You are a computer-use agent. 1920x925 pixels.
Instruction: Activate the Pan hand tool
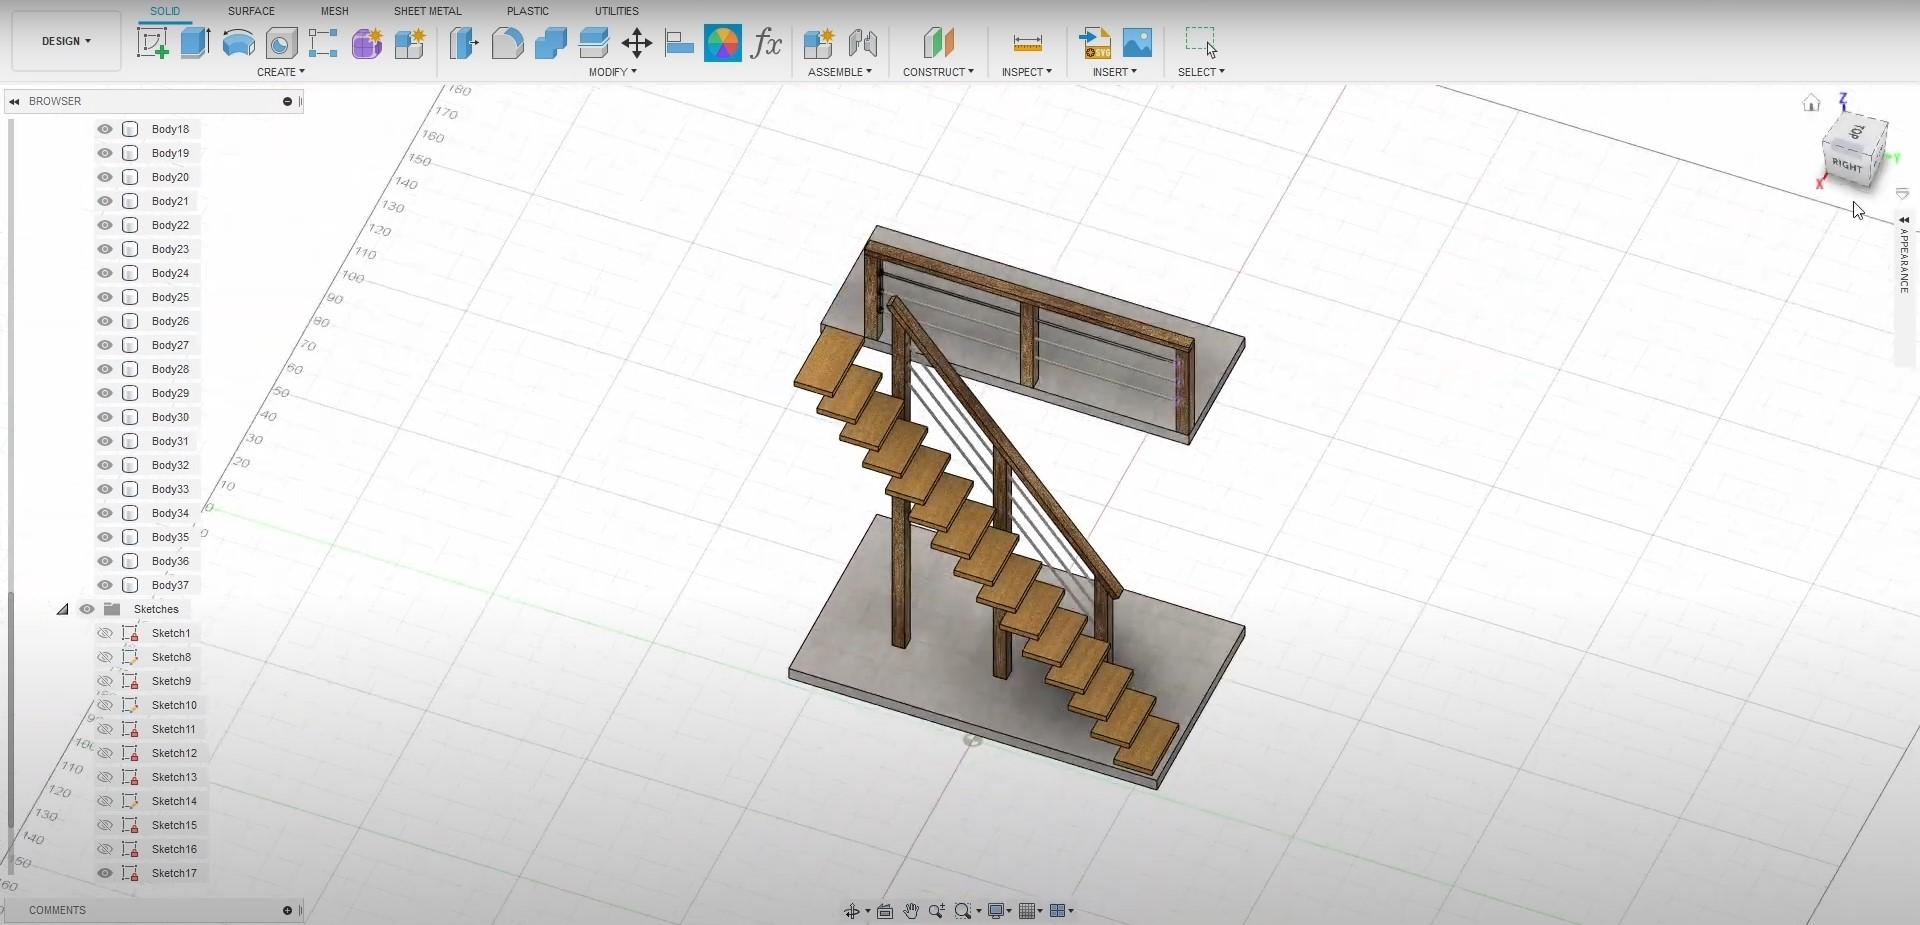[x=910, y=911]
